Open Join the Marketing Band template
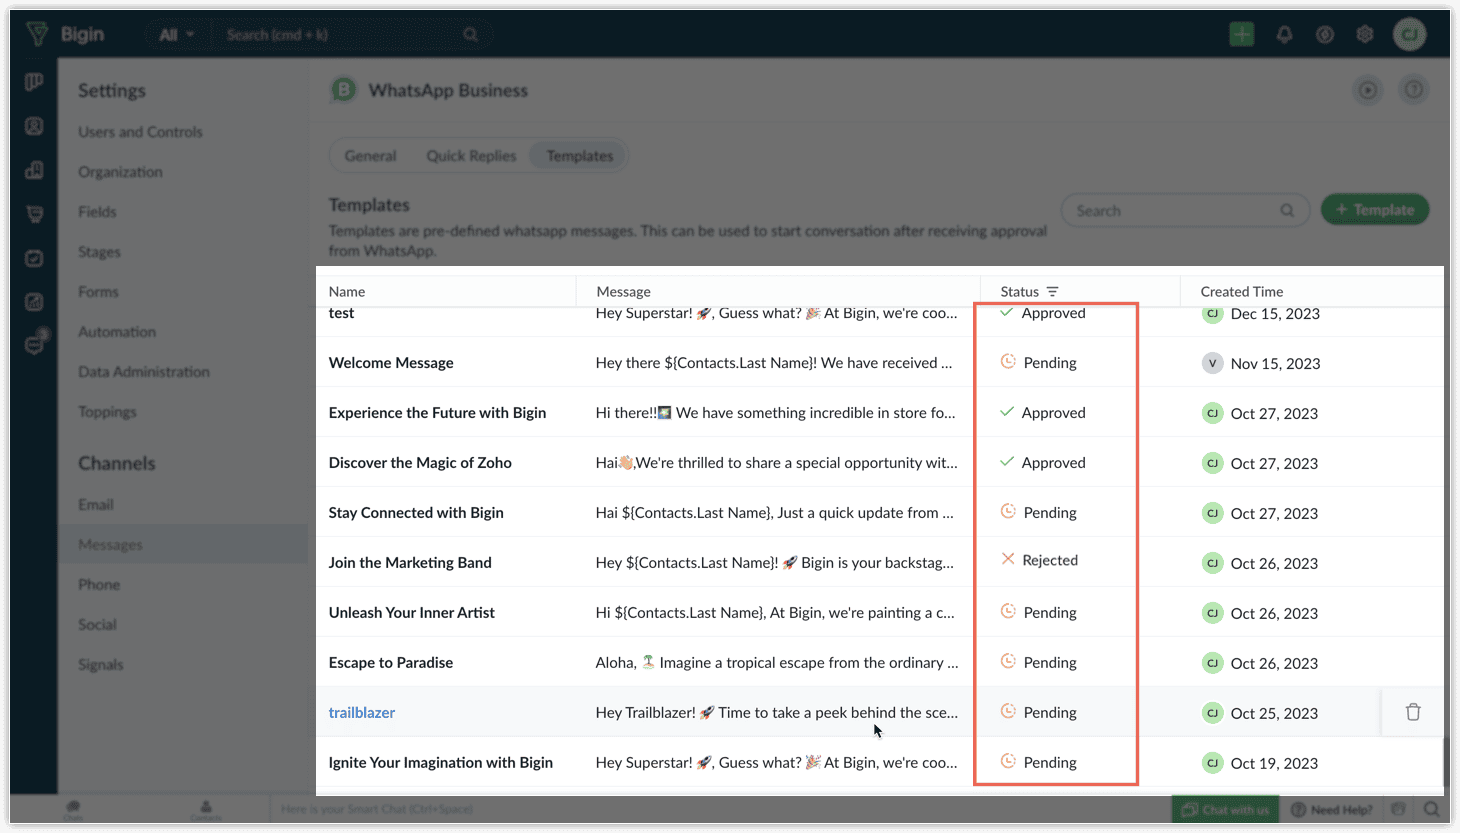 (410, 562)
